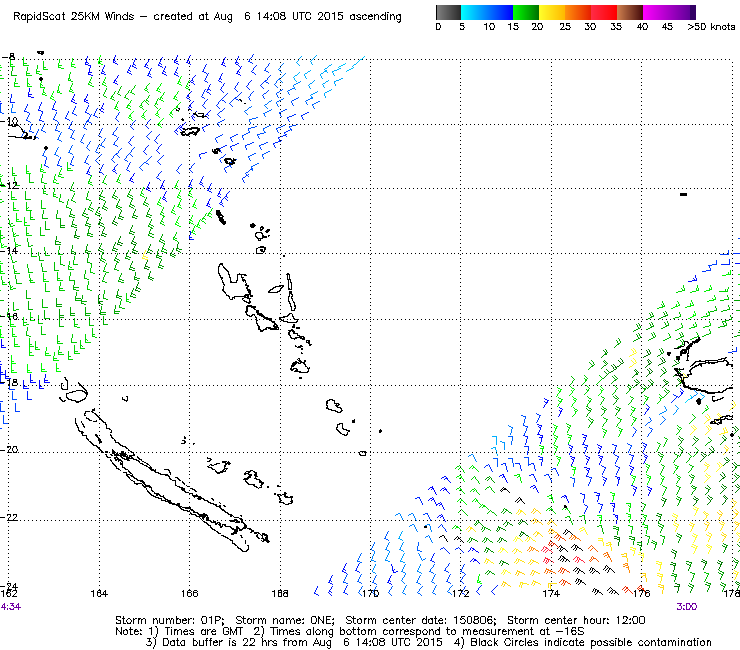Click the "Storm center date: 150806;" text

(421, 620)
